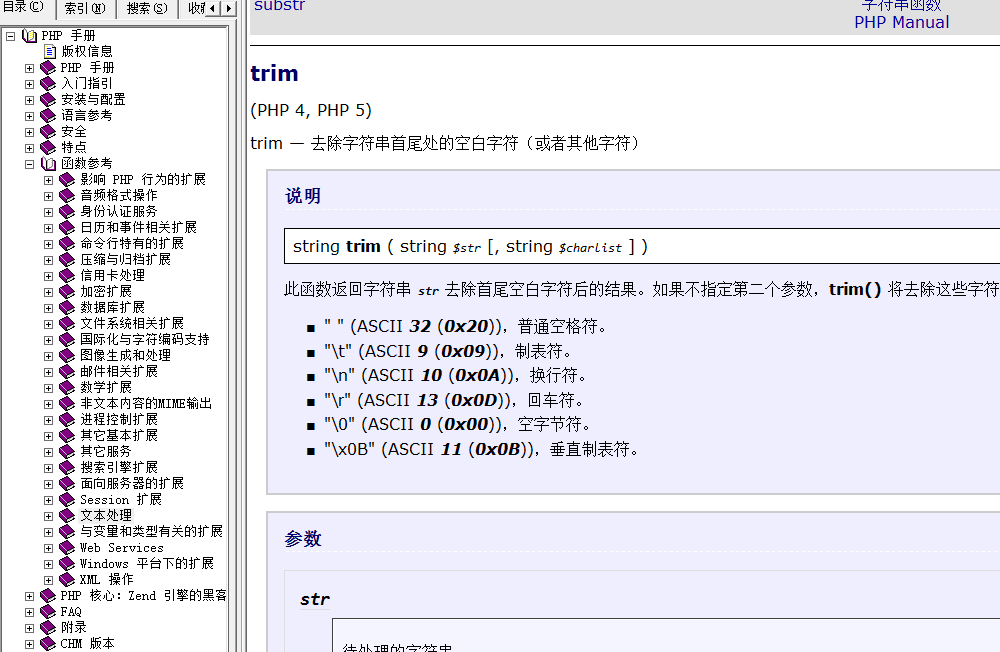The height and width of the screenshot is (652, 1000).
Task: Collapse the root PHP 手册 tree node
Action: 10,36
